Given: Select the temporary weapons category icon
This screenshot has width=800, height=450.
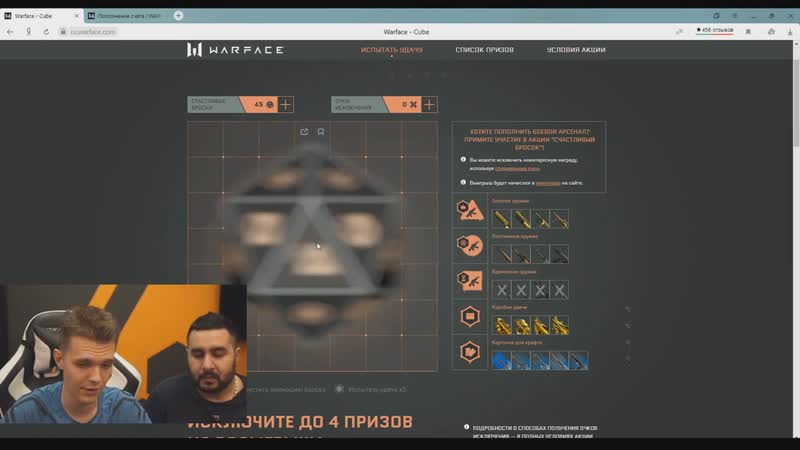Looking at the screenshot, I should click(x=470, y=281).
